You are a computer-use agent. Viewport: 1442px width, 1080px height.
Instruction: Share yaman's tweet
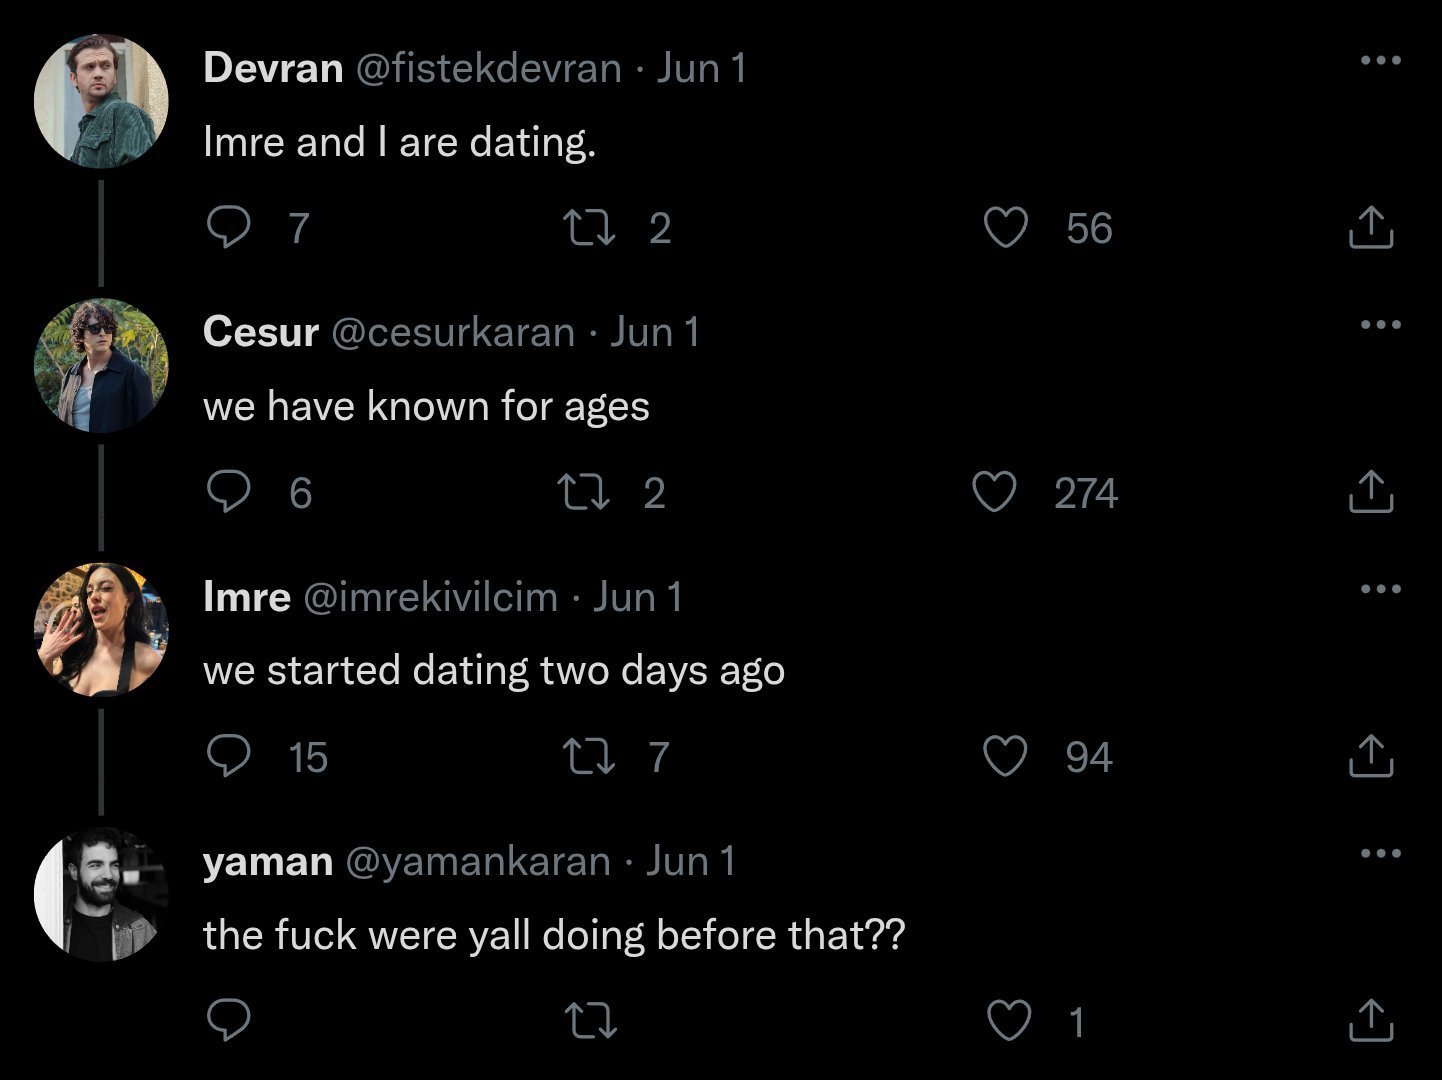(x=1370, y=1020)
